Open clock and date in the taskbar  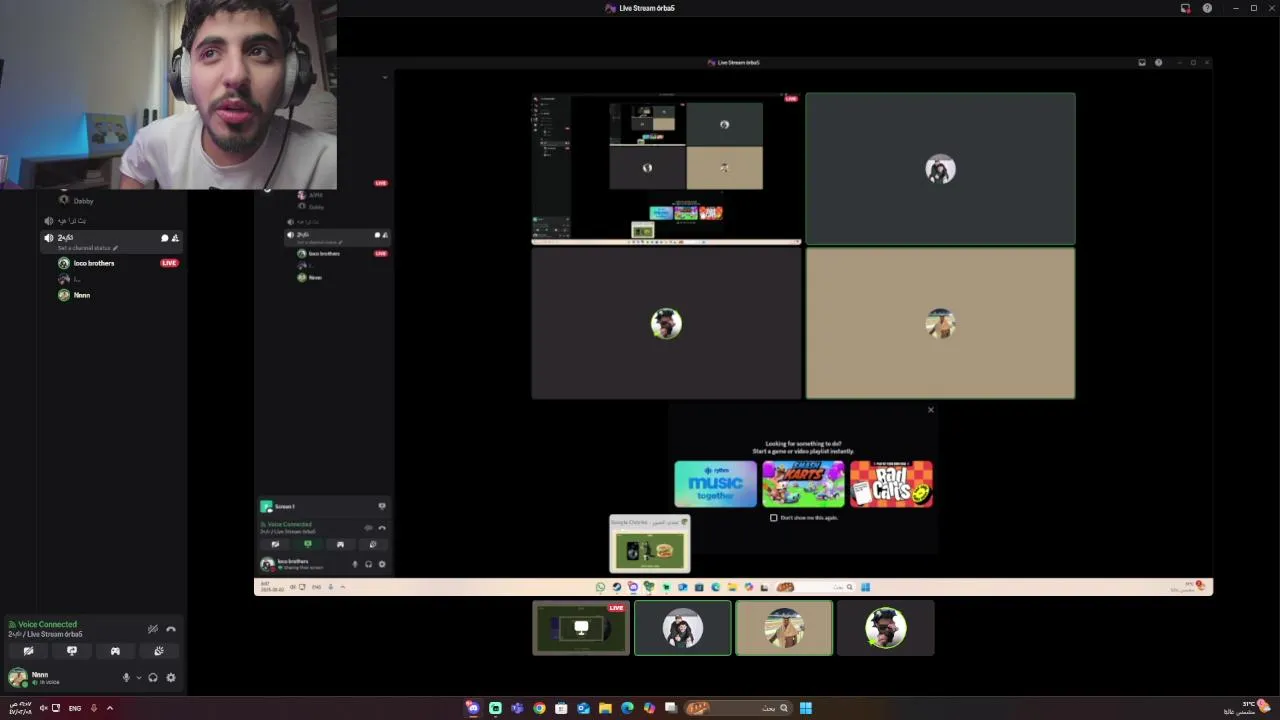19,708
